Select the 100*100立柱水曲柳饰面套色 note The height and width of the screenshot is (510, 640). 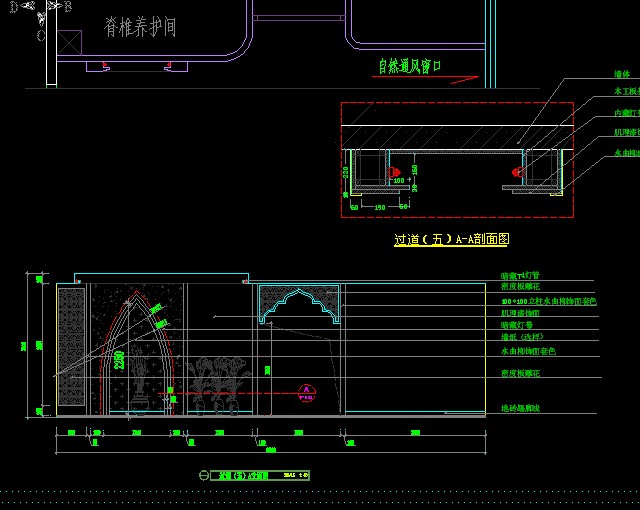[549, 301]
